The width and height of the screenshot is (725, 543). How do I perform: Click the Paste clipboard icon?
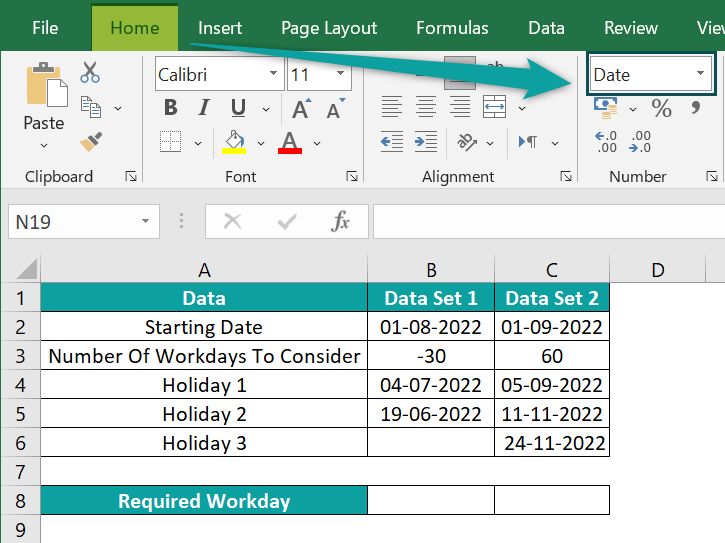pos(46,85)
